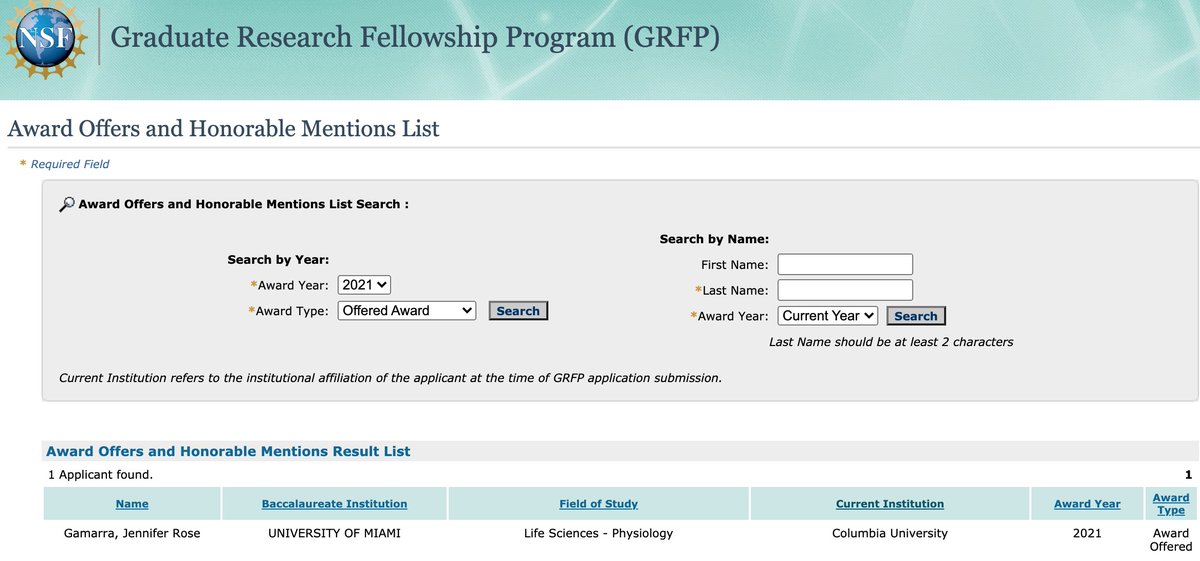Click the Graduate Research Fellowship Program title
The image size is (1200, 561).
coord(415,38)
